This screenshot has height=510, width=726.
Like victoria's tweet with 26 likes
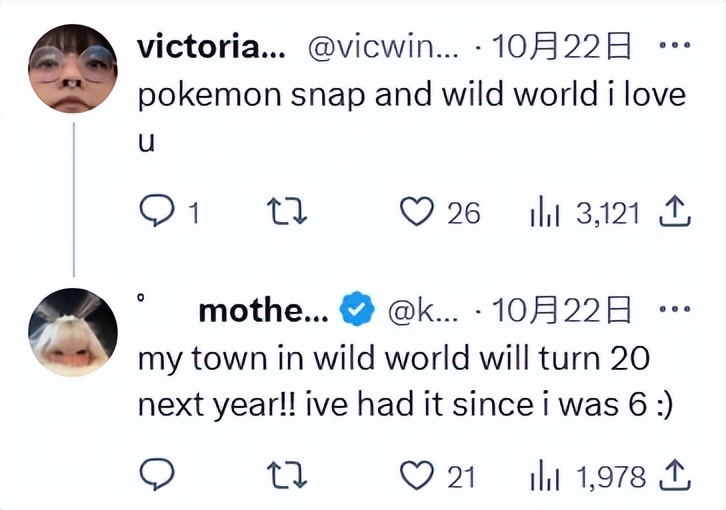413,212
